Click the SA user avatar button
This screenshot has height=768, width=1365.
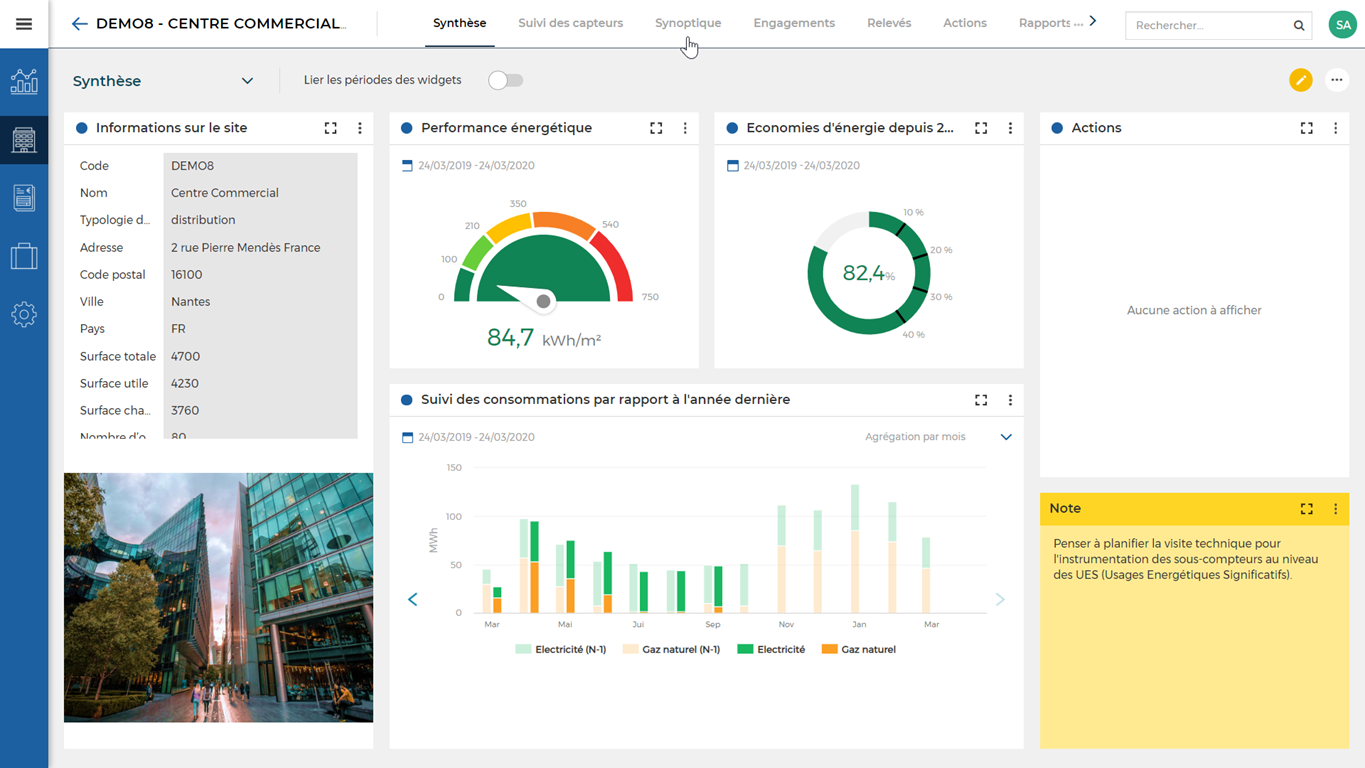pos(1342,25)
